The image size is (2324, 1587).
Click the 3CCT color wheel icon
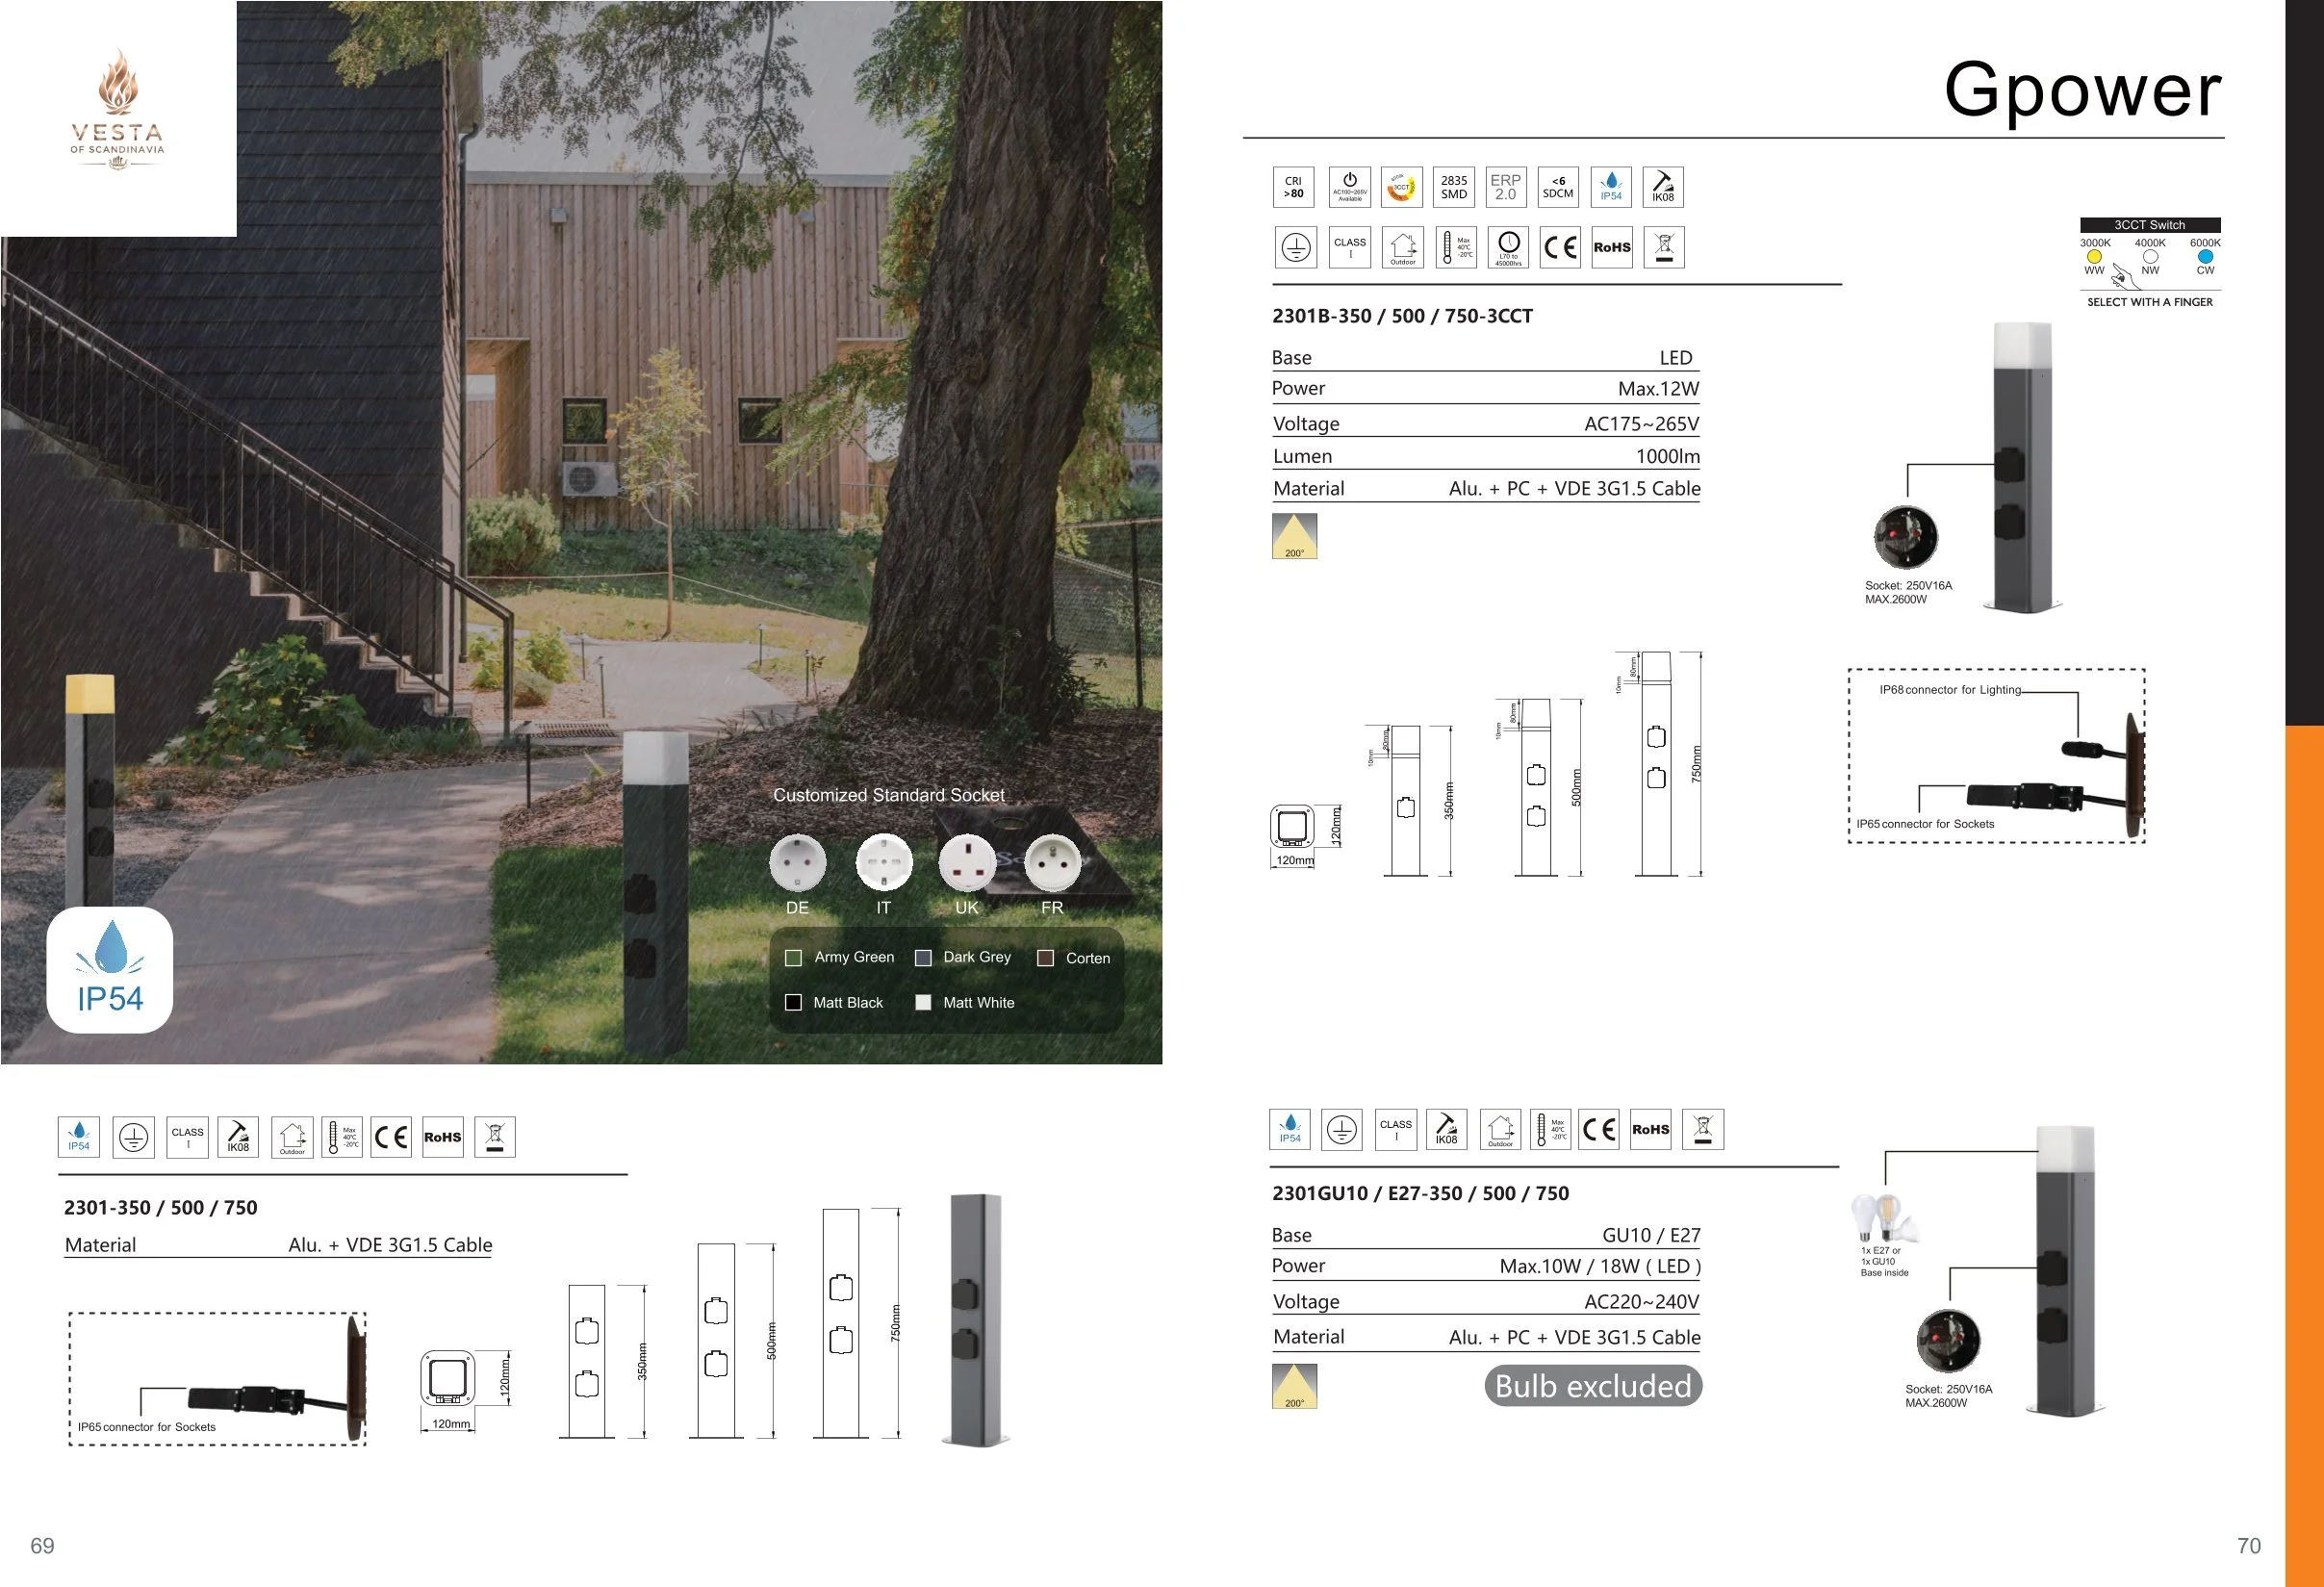tap(1401, 187)
